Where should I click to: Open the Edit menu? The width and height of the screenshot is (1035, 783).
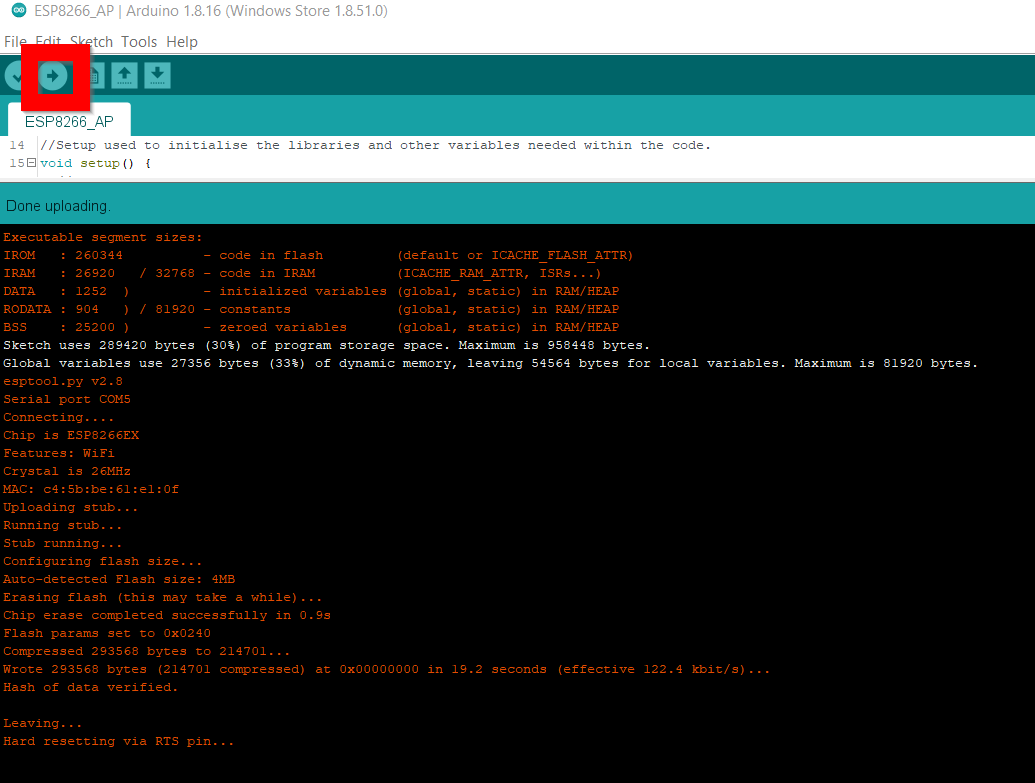coord(48,42)
